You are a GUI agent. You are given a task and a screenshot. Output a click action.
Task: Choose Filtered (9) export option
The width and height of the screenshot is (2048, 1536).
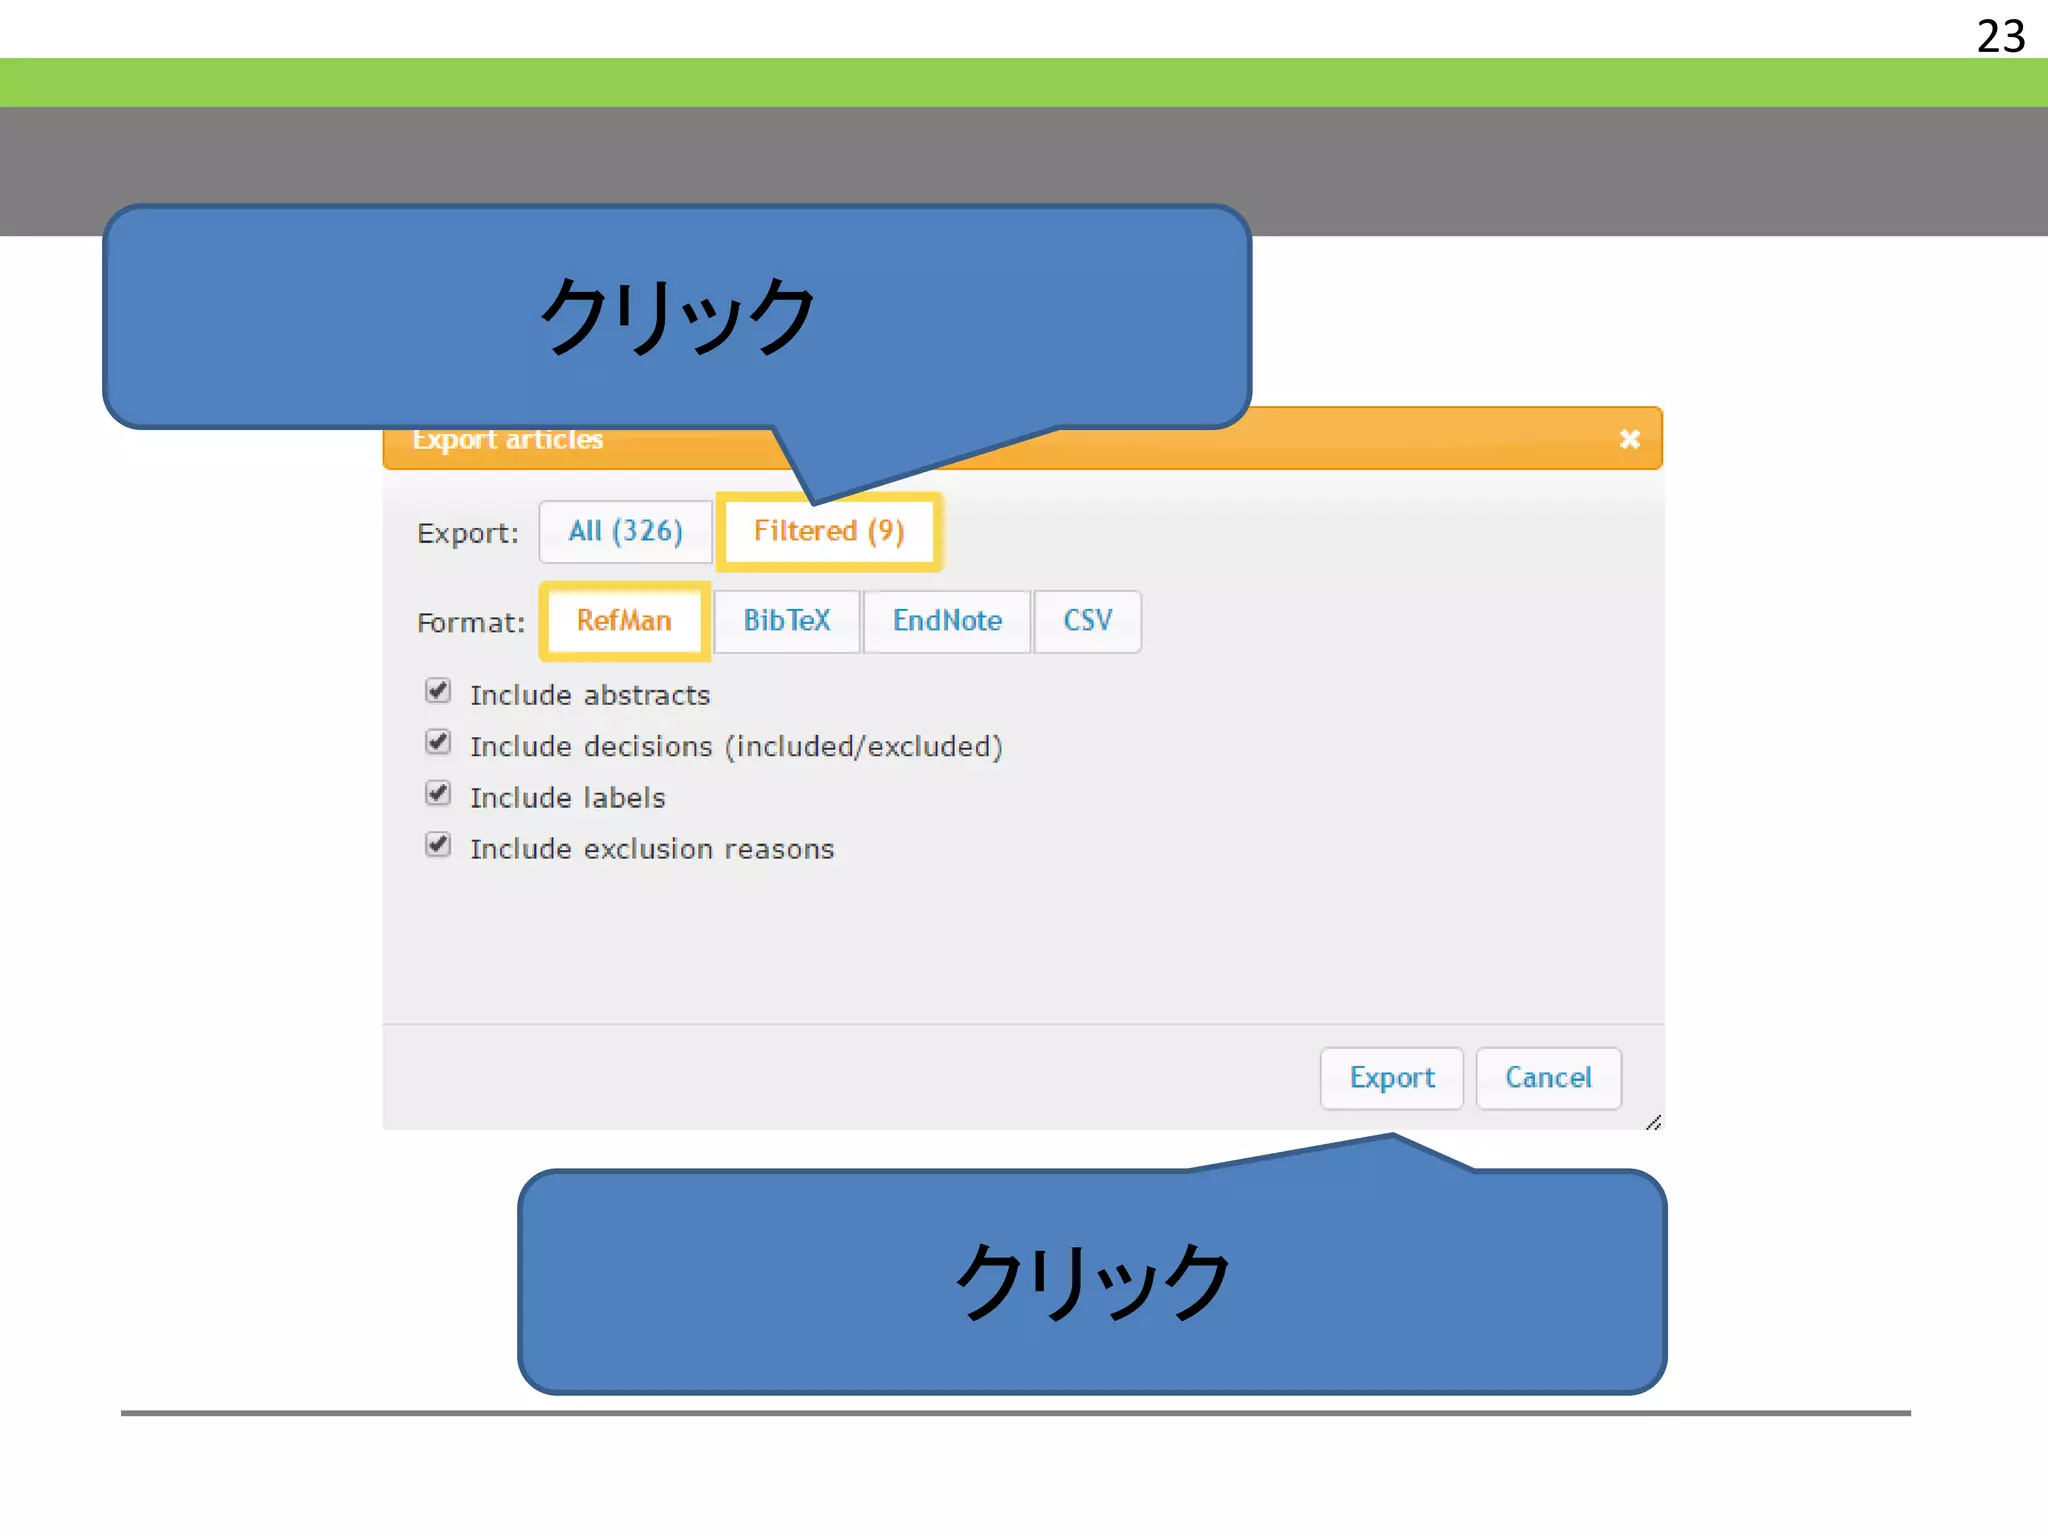829,532
